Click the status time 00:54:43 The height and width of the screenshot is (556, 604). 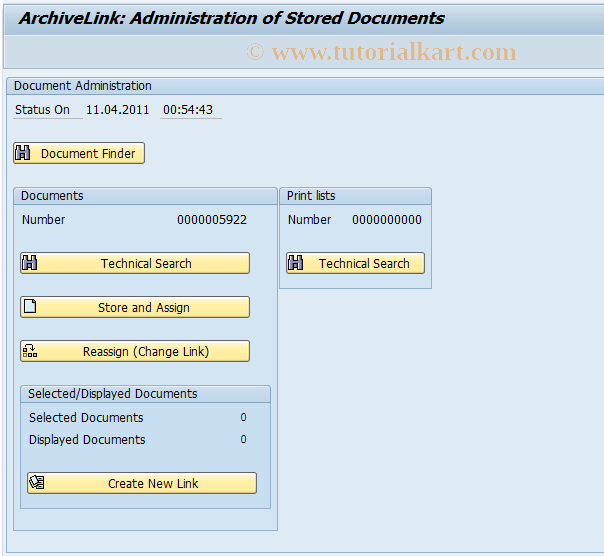188,110
